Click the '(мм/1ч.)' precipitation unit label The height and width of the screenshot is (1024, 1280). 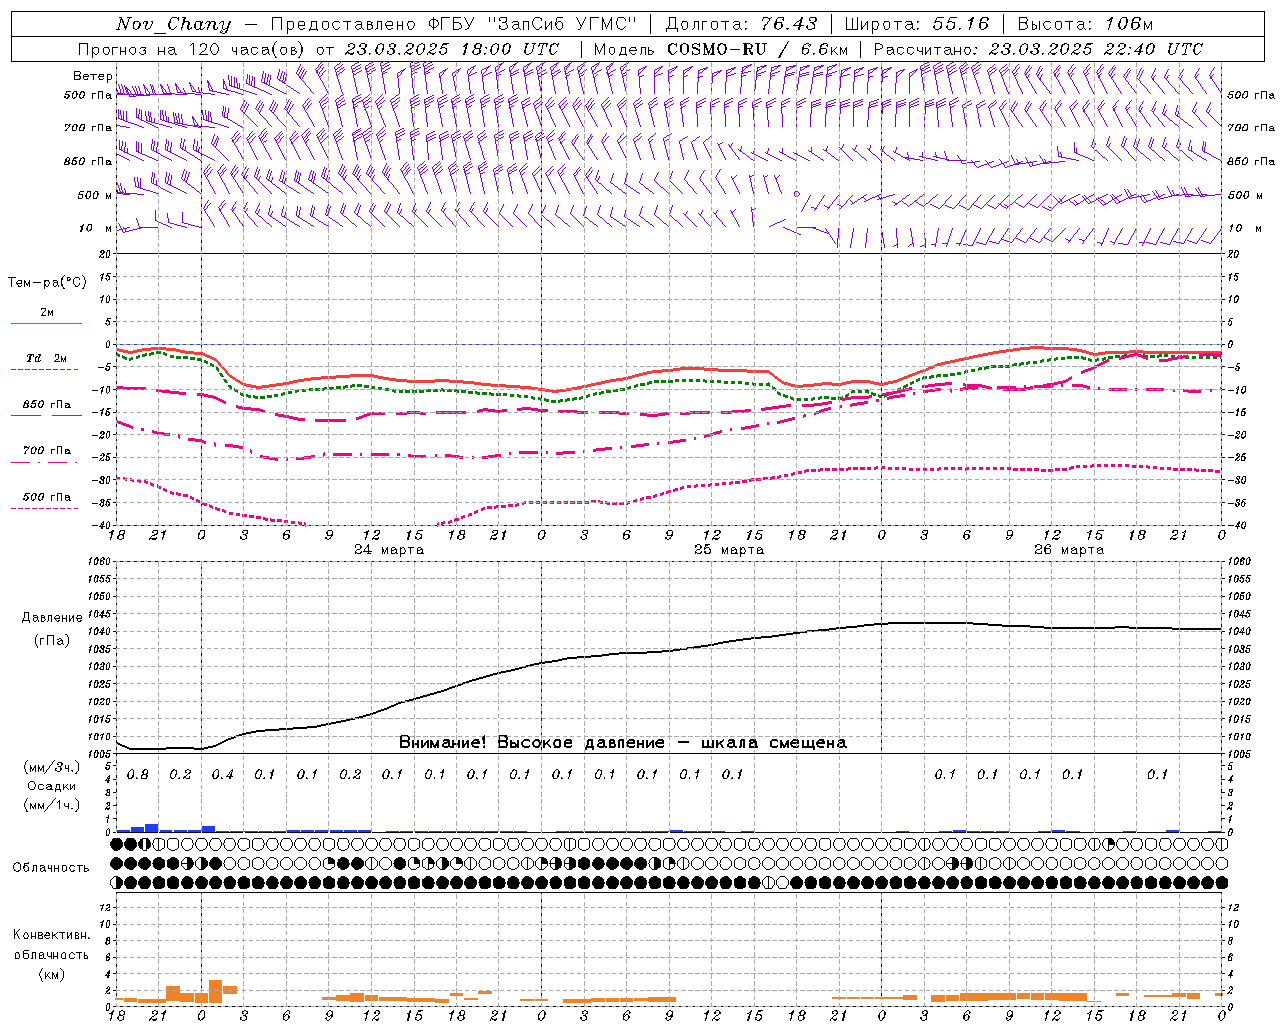point(52,805)
